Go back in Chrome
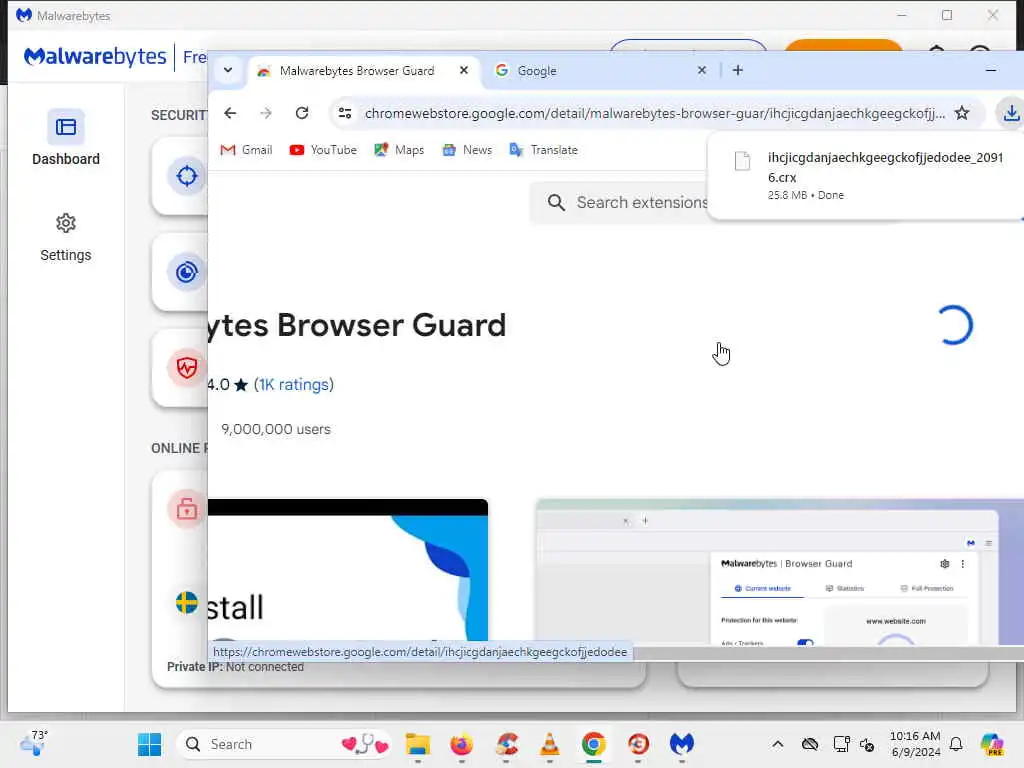This screenshot has width=1024, height=768. [x=230, y=113]
